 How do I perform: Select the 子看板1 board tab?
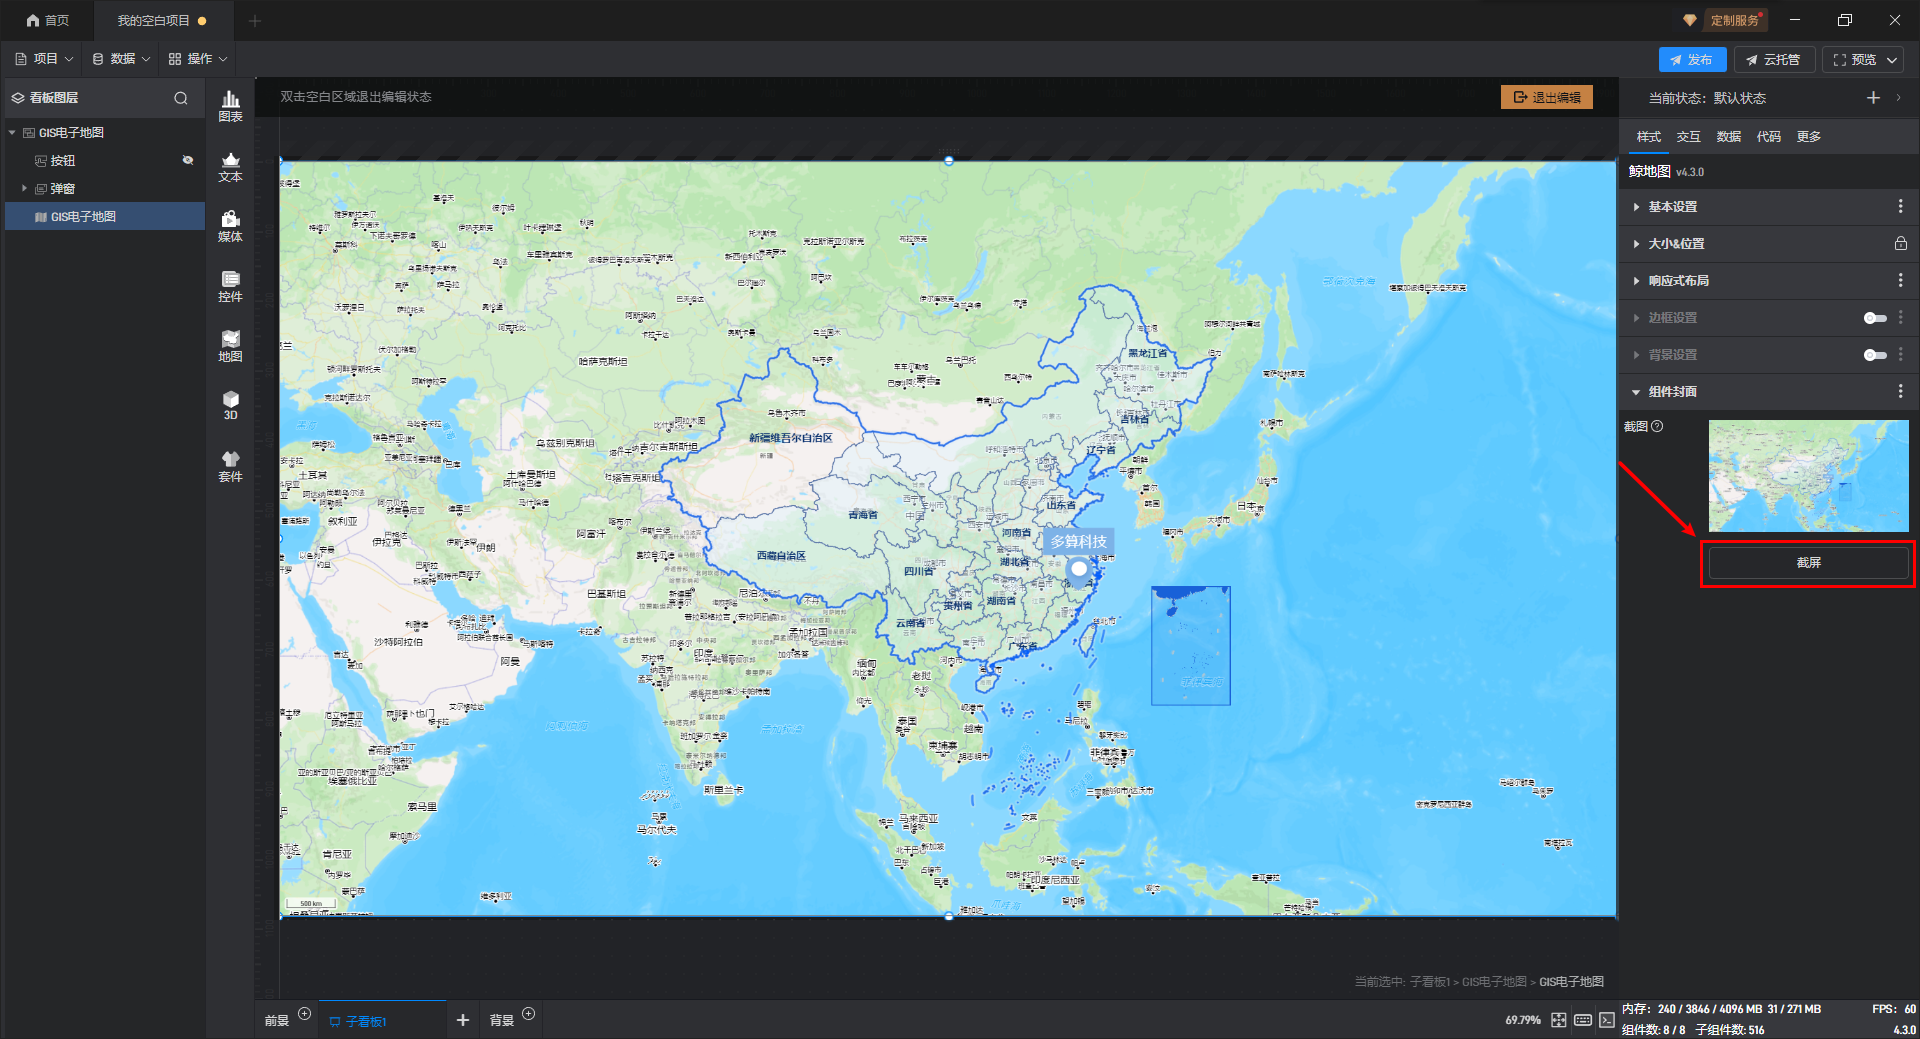(383, 1021)
